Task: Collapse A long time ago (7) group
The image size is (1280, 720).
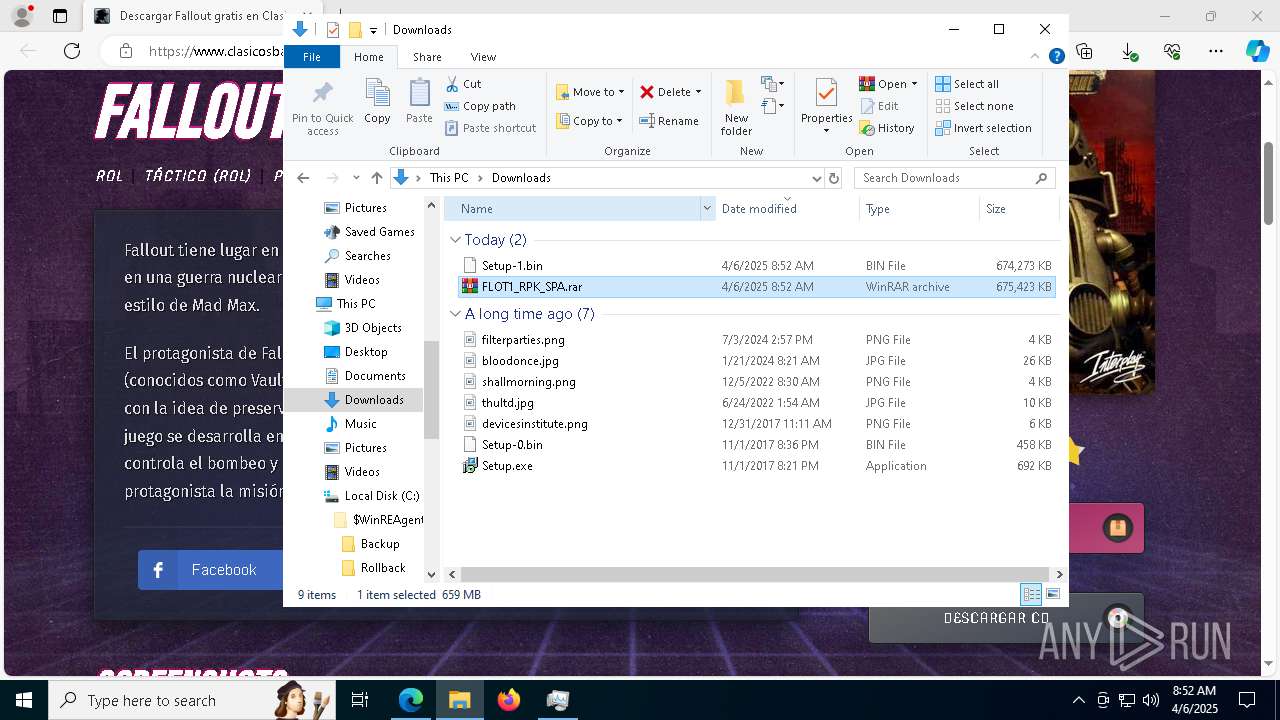Action: click(x=456, y=314)
